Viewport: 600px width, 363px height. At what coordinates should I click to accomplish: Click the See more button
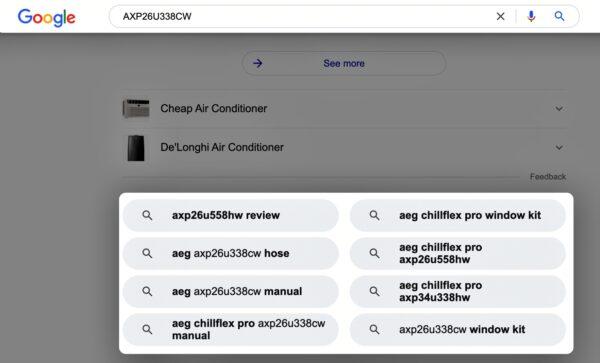click(x=344, y=63)
